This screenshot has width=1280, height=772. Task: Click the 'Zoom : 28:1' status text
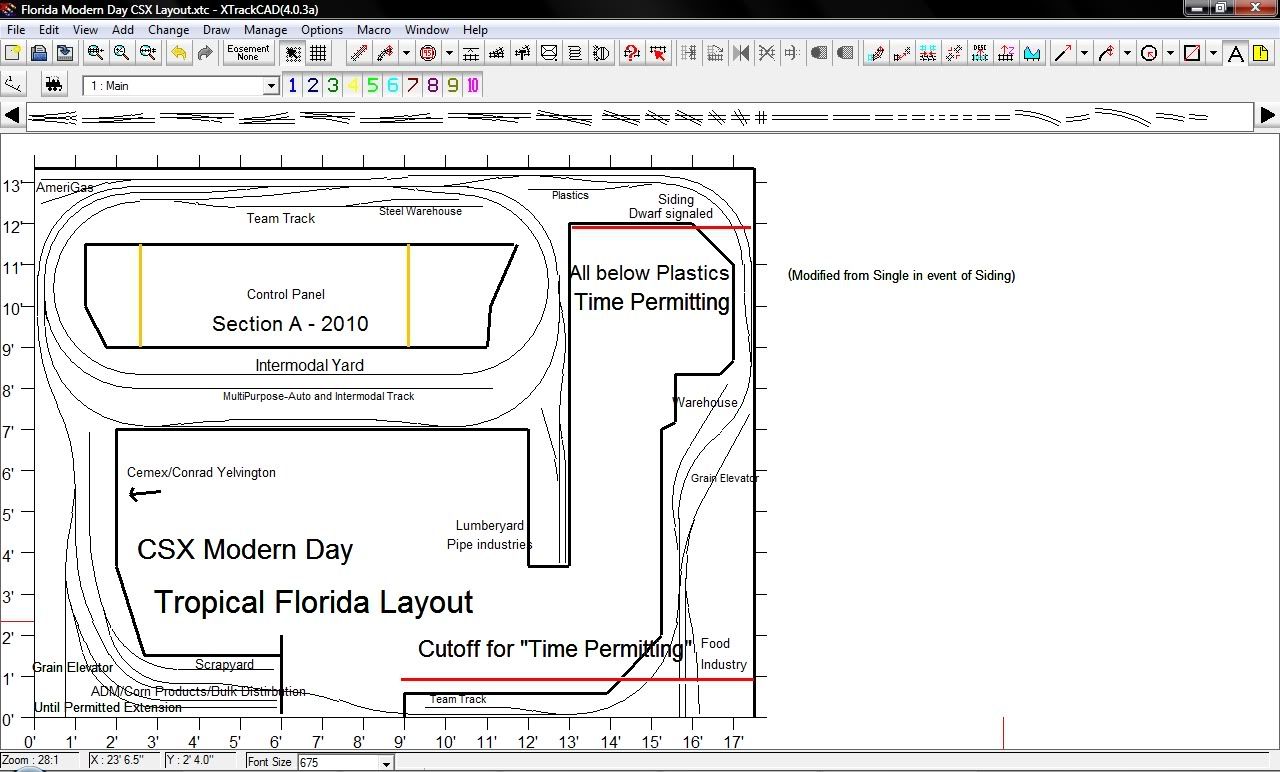tap(30, 761)
